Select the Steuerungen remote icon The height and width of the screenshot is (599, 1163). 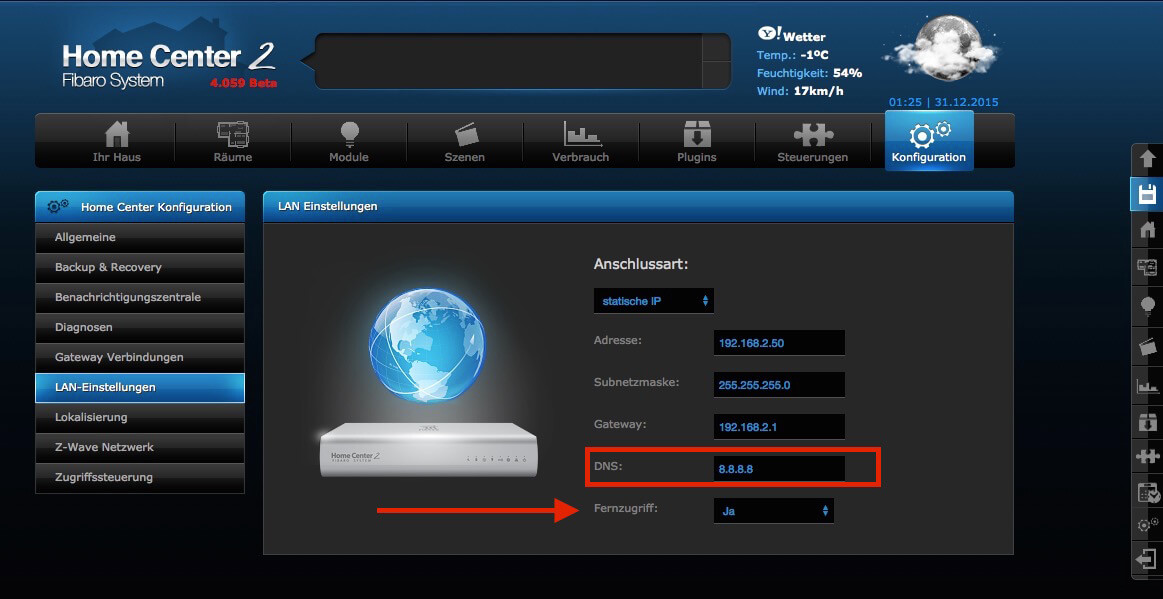(813, 140)
